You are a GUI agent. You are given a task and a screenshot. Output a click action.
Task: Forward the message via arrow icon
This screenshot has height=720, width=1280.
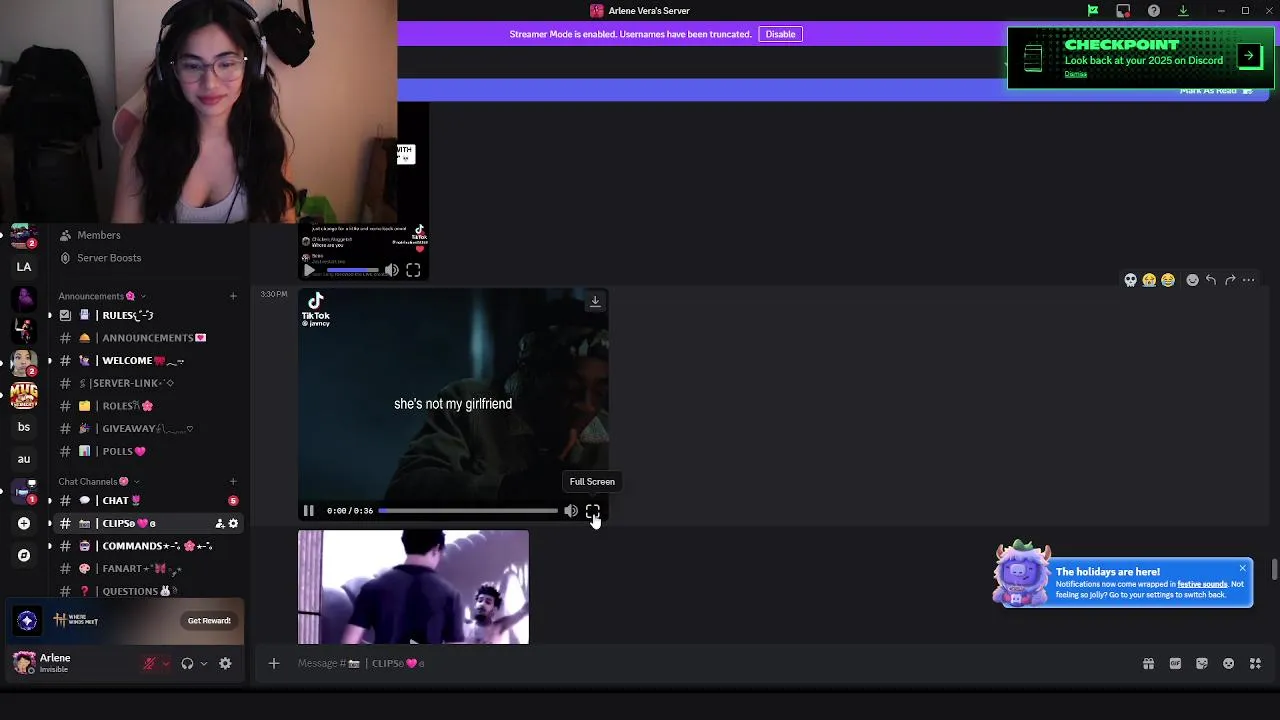(x=1230, y=280)
